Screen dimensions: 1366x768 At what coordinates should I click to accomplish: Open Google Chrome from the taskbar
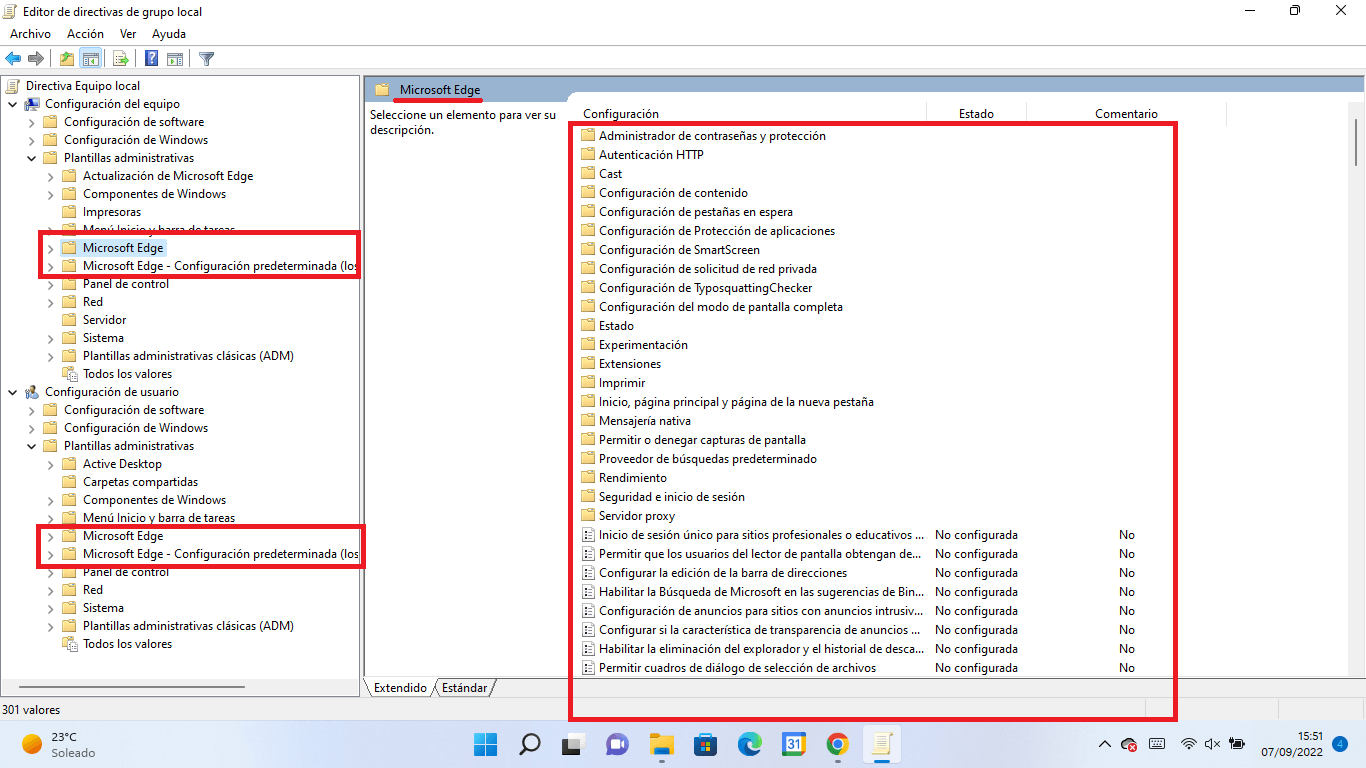pyautogui.click(x=838, y=744)
